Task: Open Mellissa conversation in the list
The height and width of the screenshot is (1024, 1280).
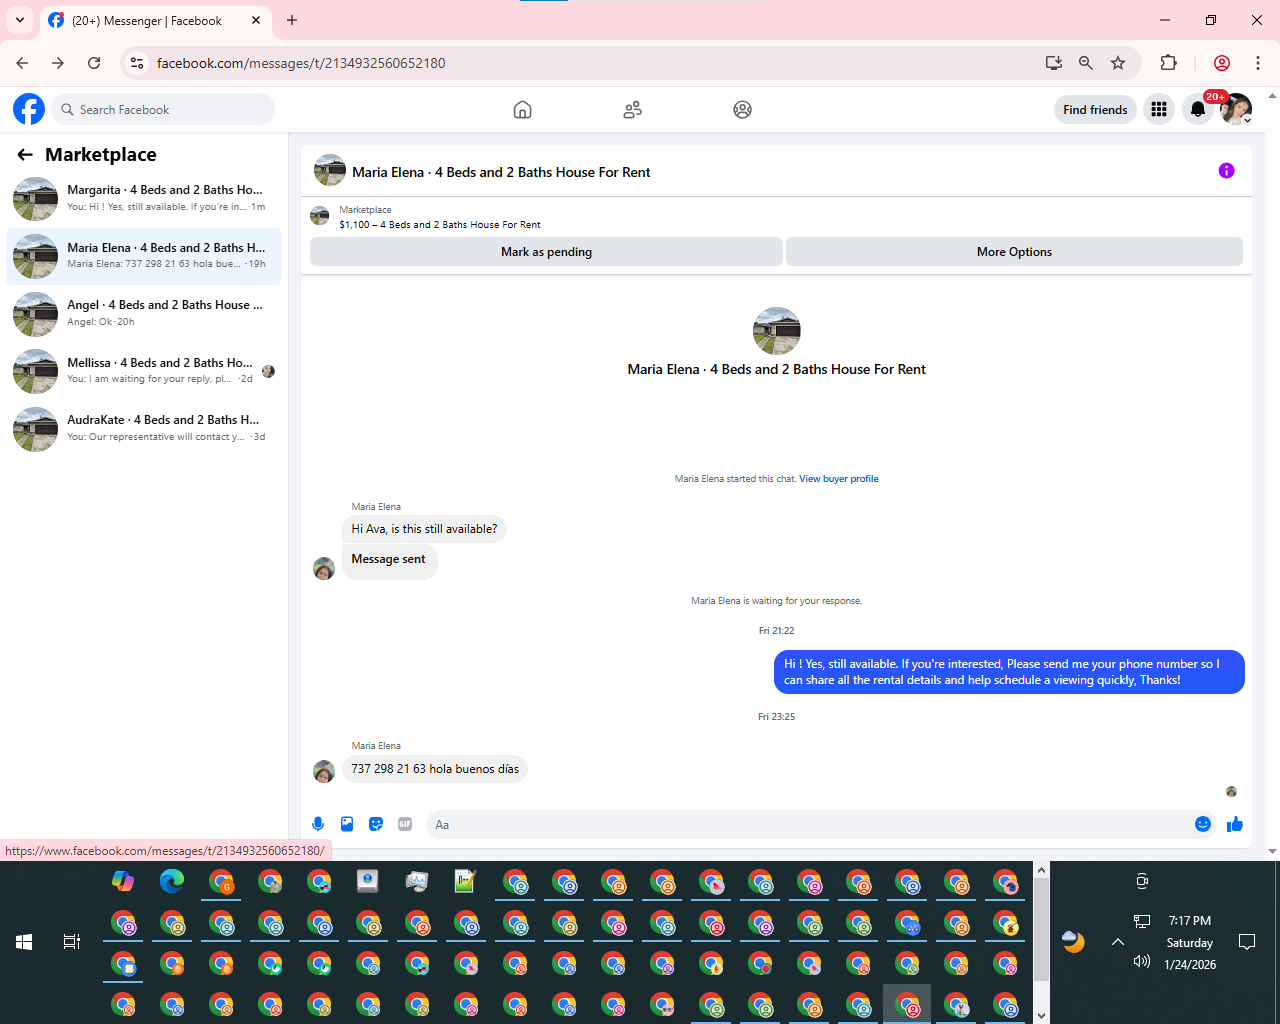Action: click(144, 371)
